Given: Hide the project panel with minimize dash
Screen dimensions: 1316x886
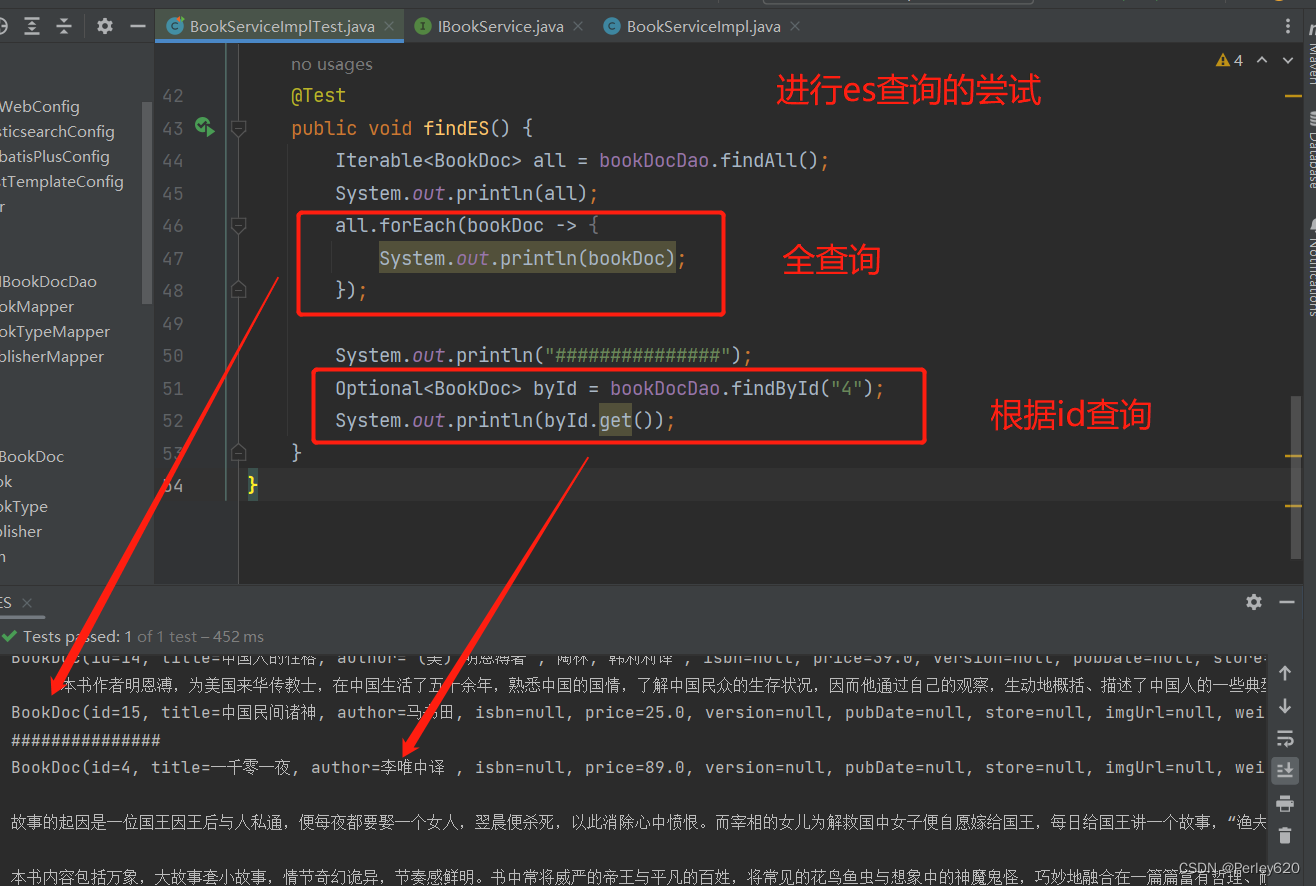Looking at the screenshot, I should tap(136, 26).
